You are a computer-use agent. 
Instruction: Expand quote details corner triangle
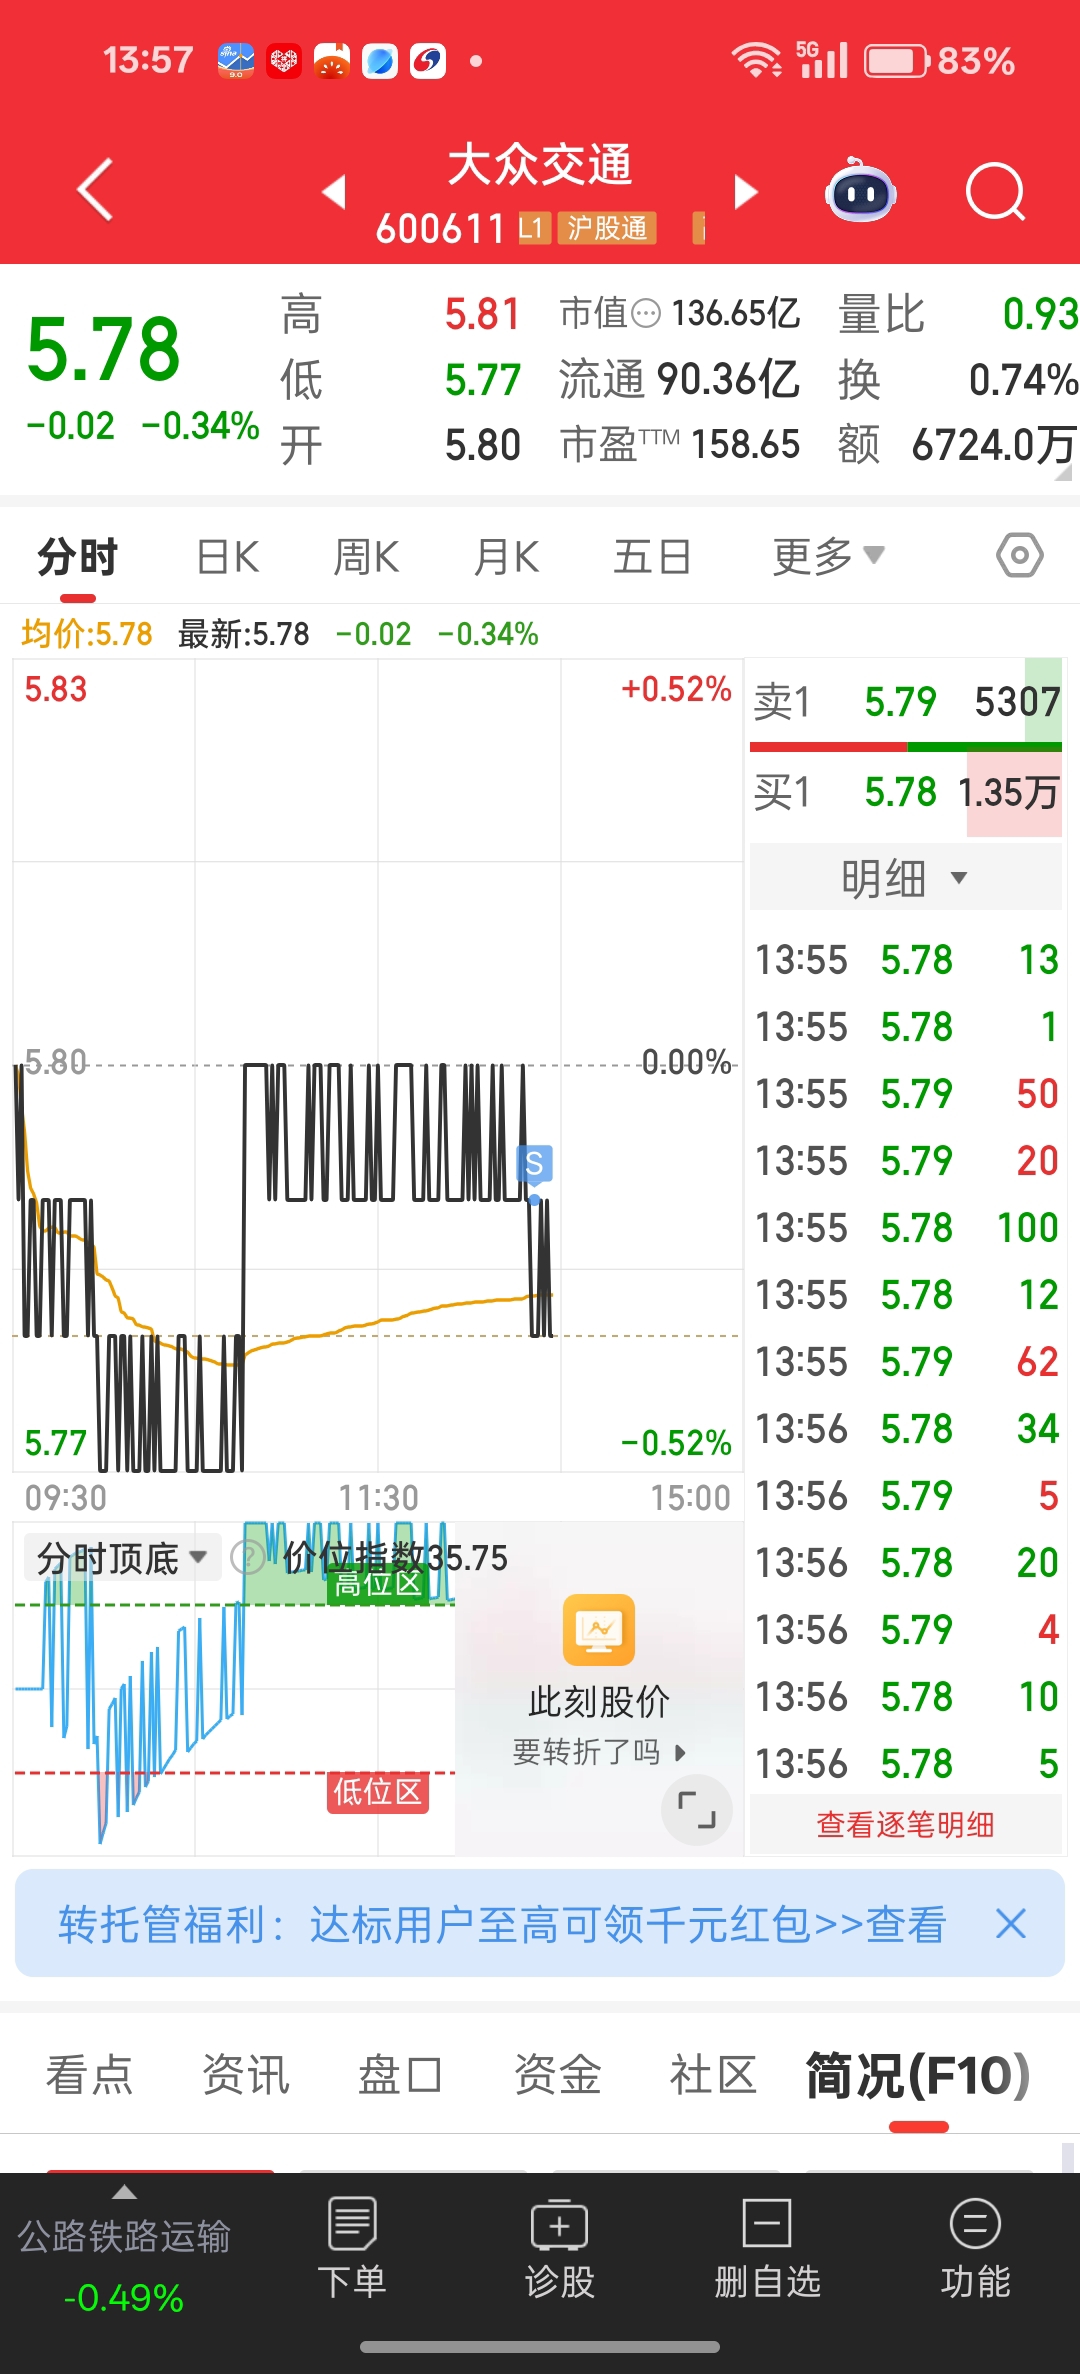coord(1062,472)
